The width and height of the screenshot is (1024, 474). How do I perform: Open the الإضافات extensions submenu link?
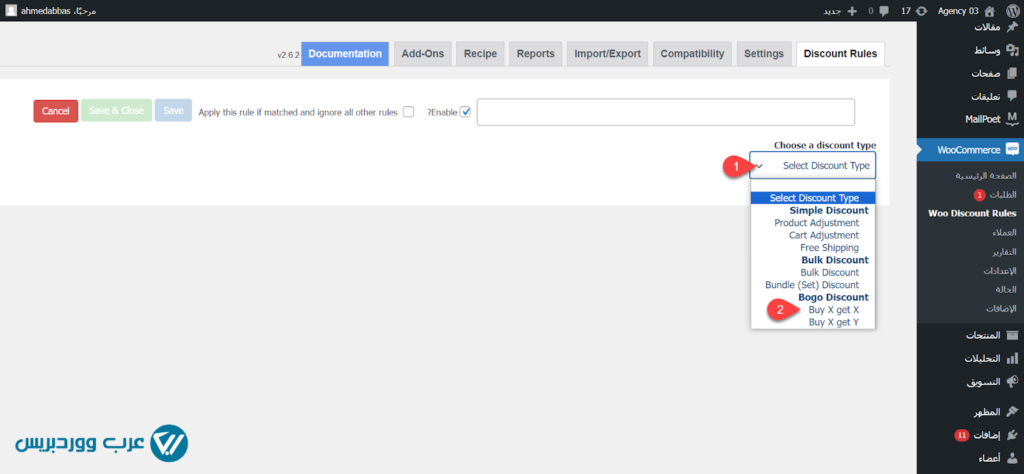click(1002, 308)
